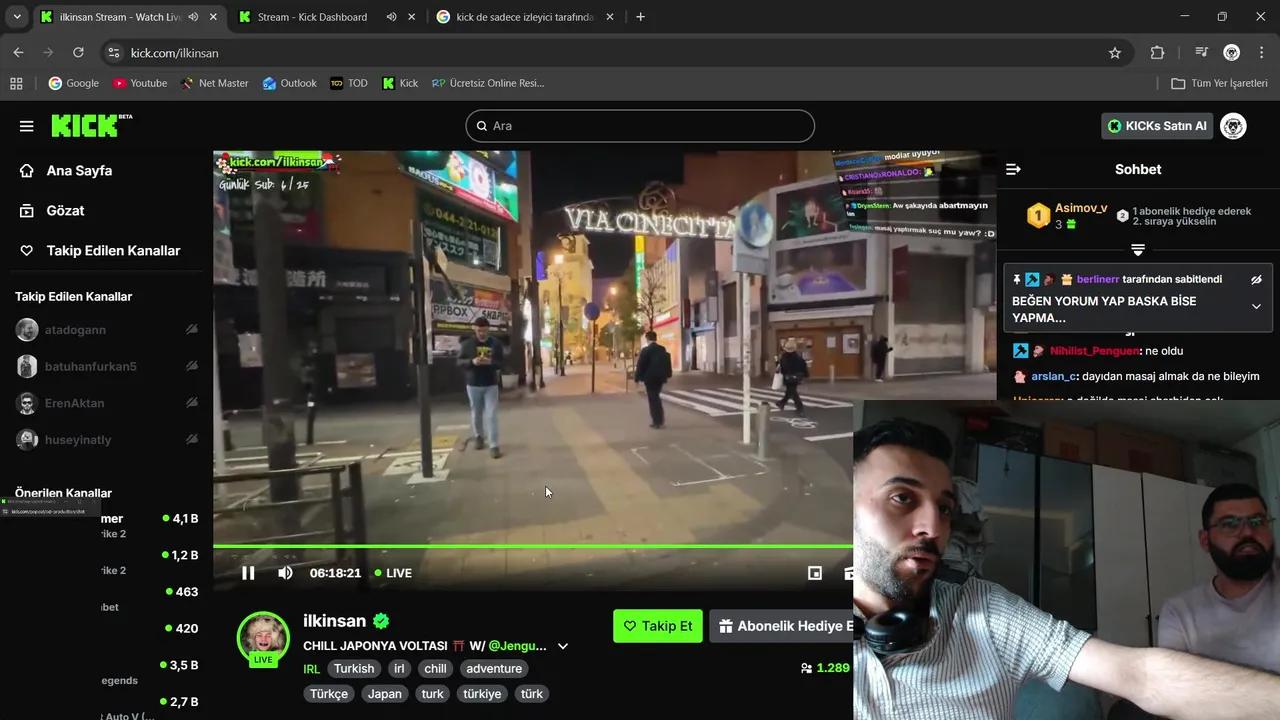Open ilkinsan channel avatar
The height and width of the screenshot is (720, 1280).
(x=263, y=638)
